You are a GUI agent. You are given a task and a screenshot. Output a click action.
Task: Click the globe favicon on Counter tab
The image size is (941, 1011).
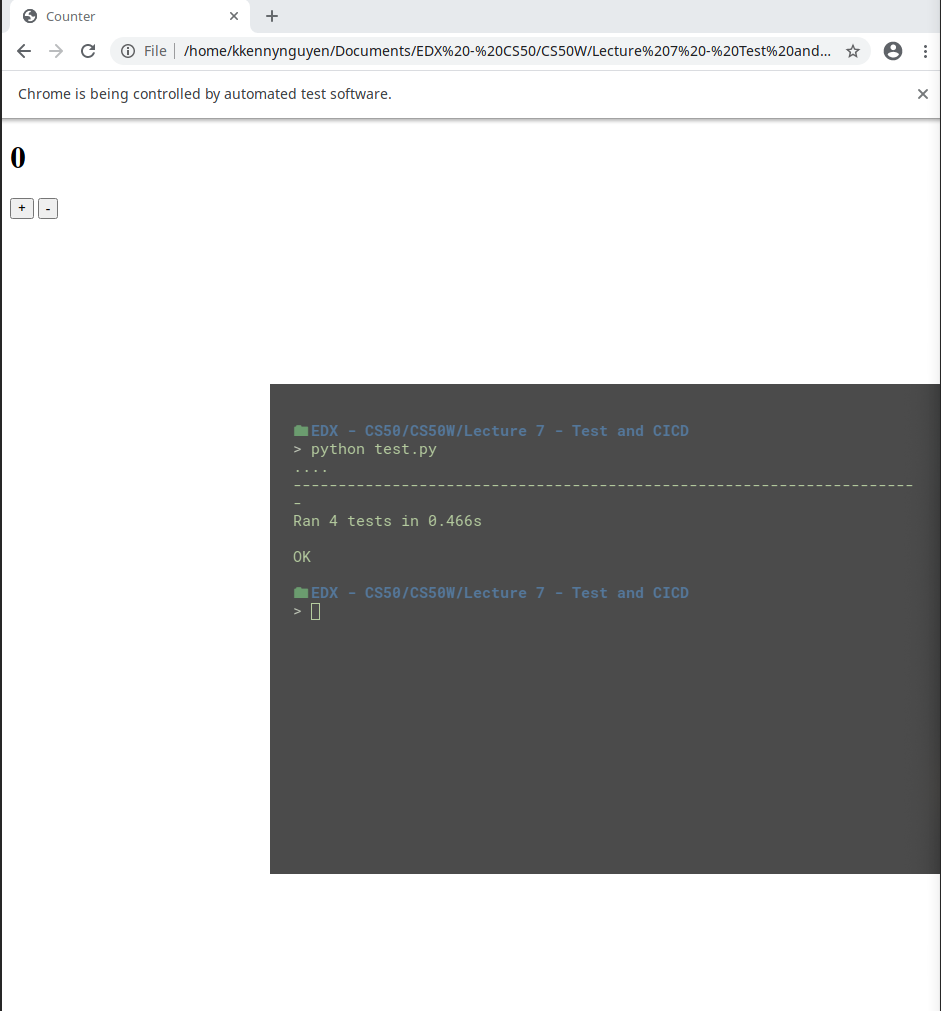pos(30,16)
